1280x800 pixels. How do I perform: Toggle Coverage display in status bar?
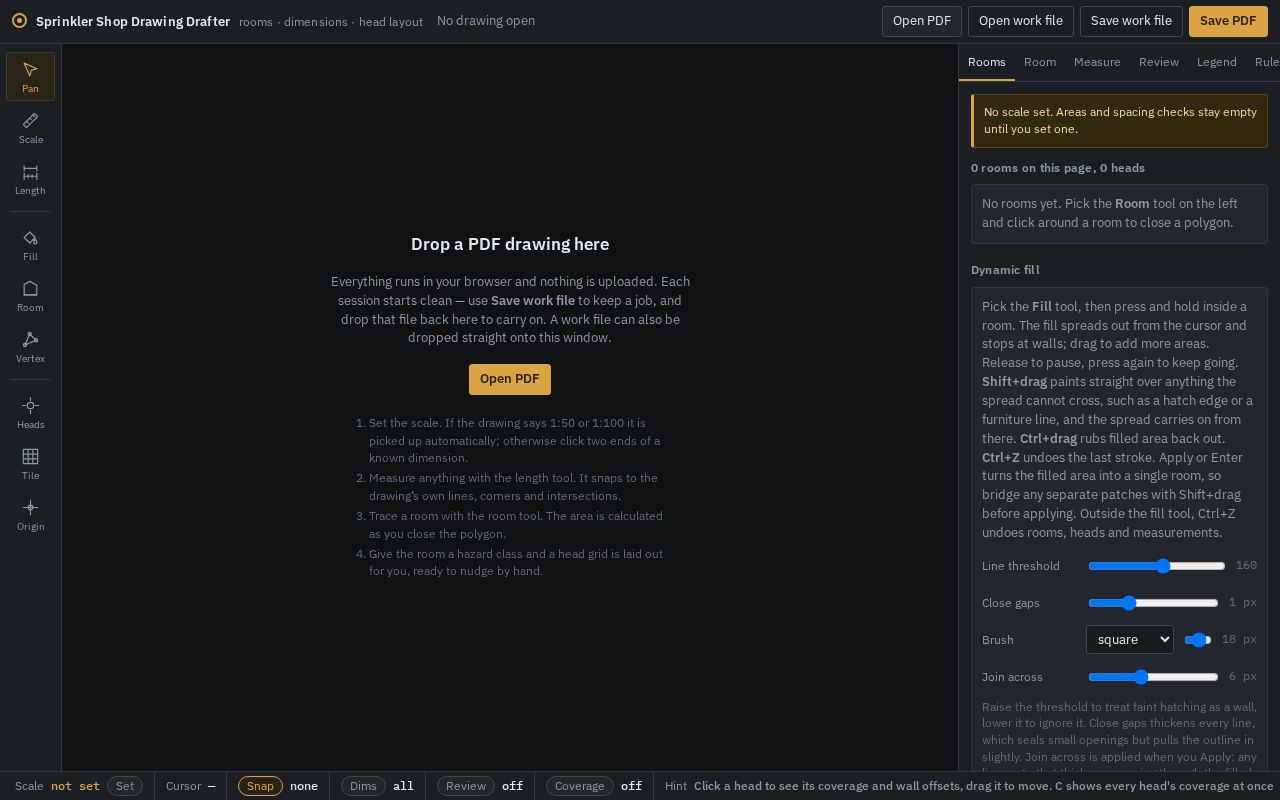click(580, 786)
